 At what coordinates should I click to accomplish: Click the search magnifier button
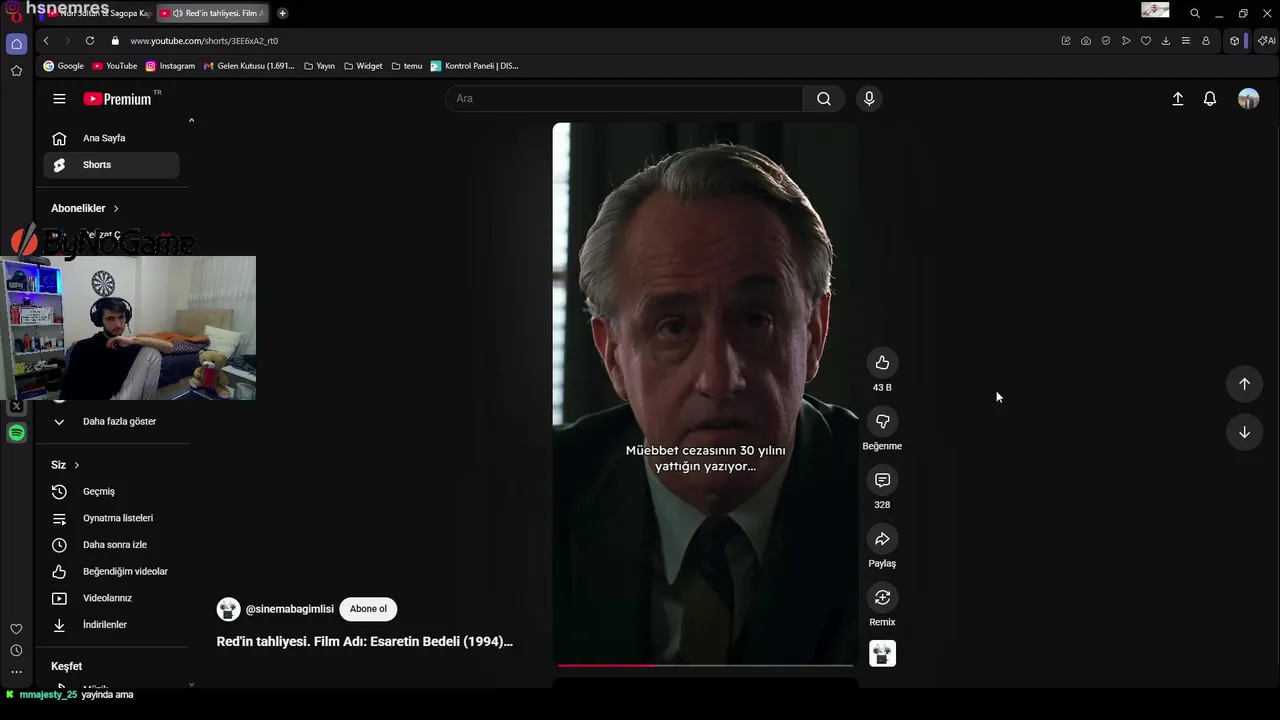824,98
